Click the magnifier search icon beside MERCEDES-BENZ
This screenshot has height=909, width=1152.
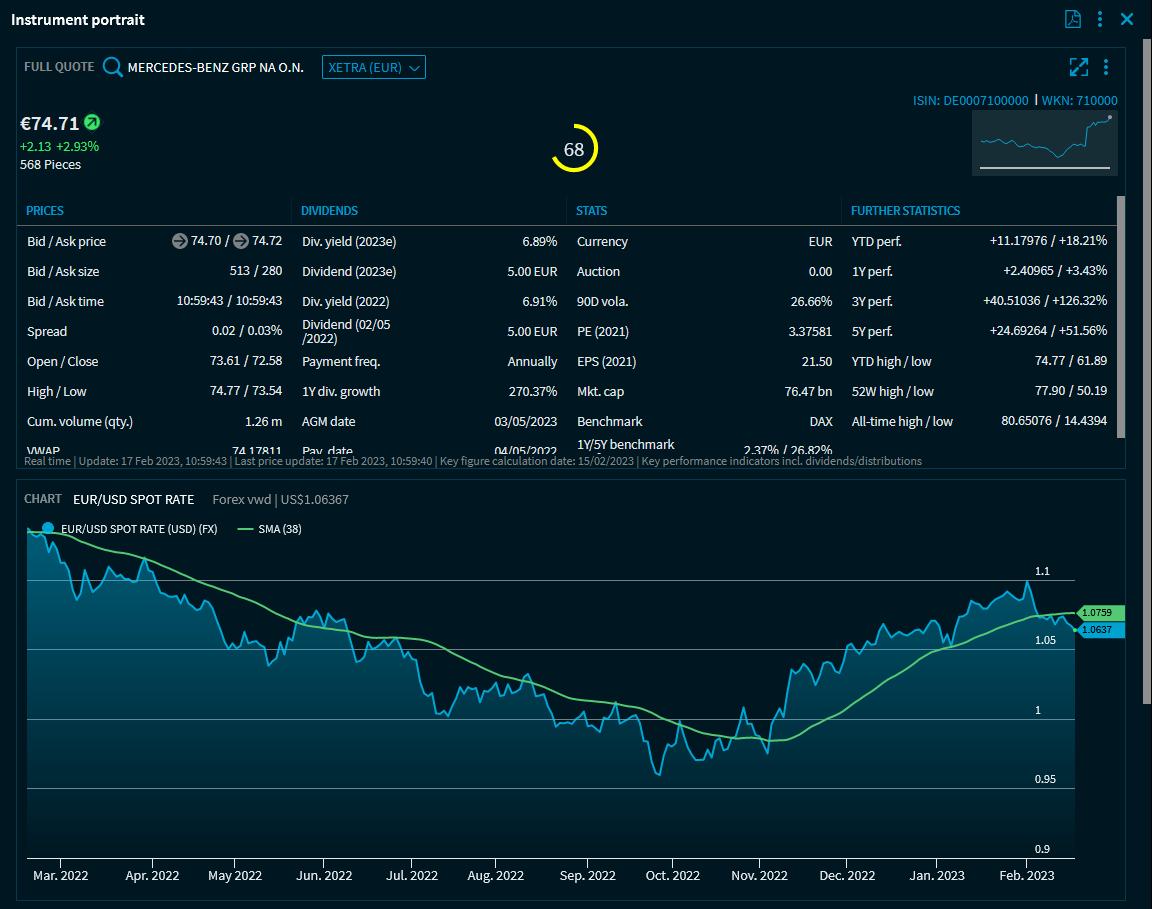113,67
